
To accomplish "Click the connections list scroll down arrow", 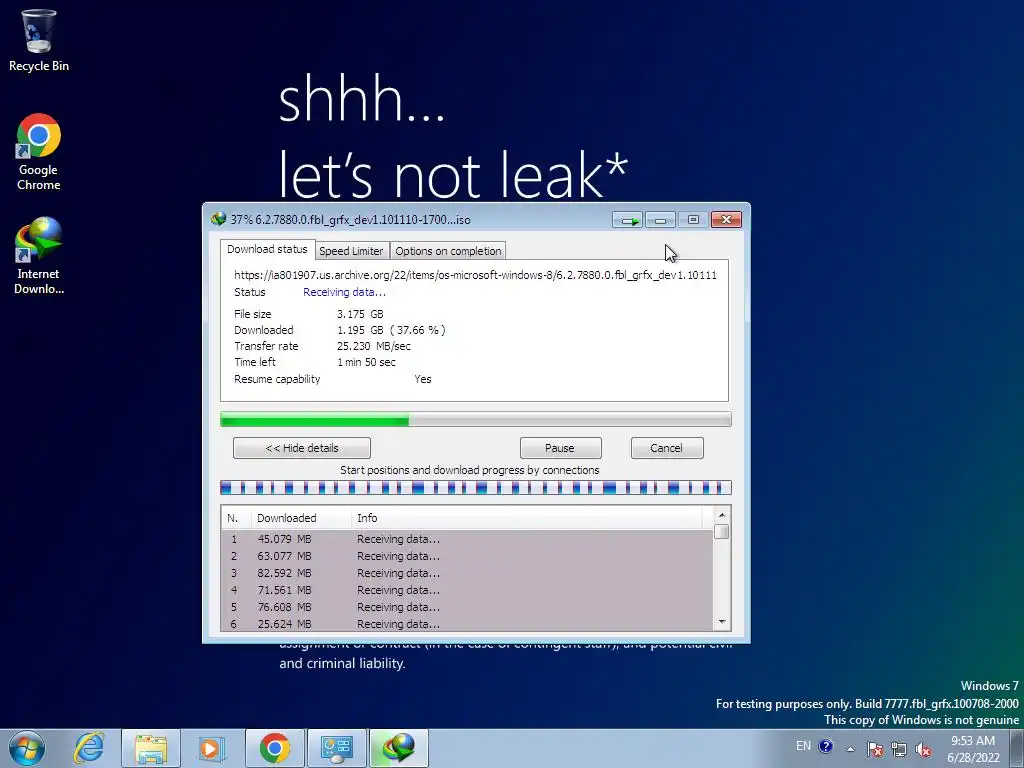I will [722, 622].
